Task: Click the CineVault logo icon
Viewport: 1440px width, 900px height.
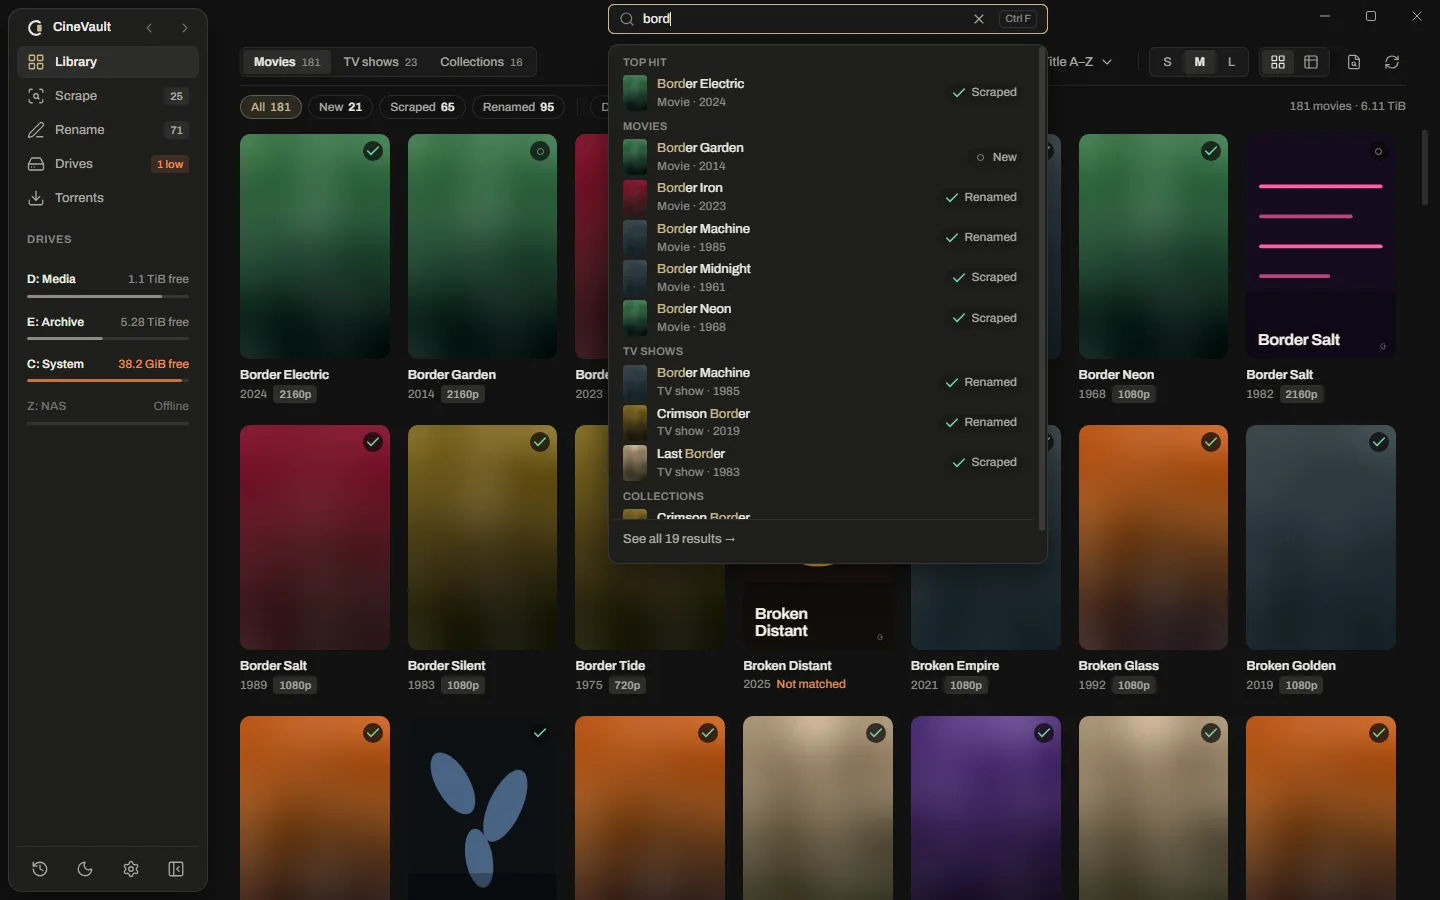Action: (36, 27)
